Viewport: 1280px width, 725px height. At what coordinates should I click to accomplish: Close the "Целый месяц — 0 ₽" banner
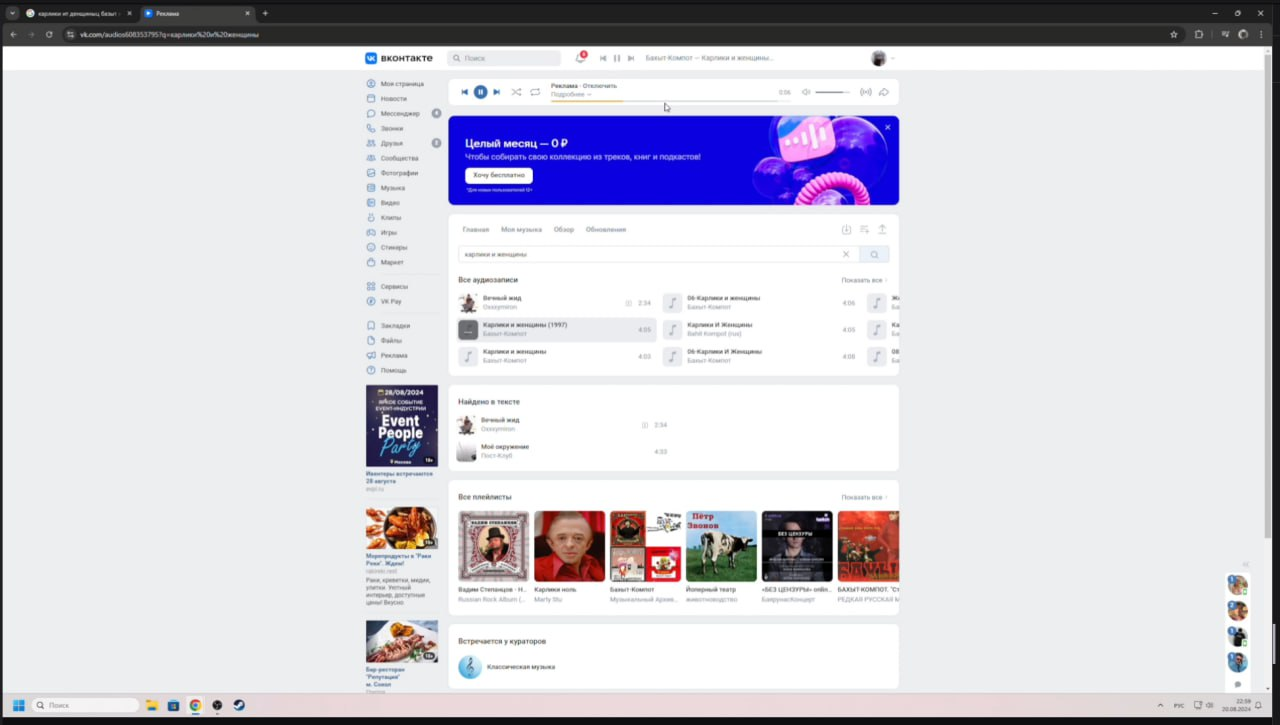point(887,127)
